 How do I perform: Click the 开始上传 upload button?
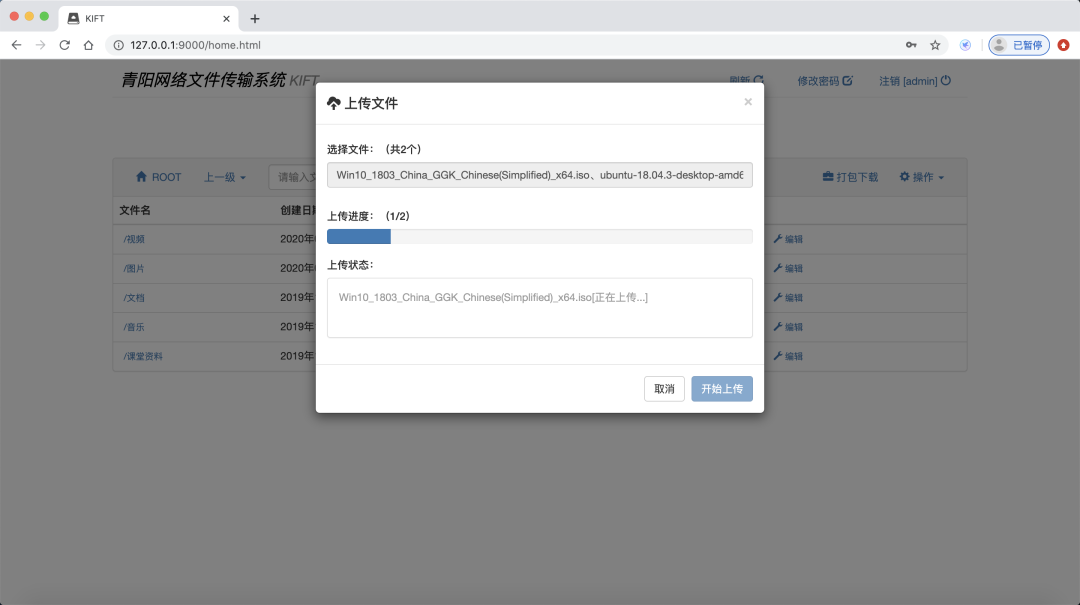(x=722, y=388)
